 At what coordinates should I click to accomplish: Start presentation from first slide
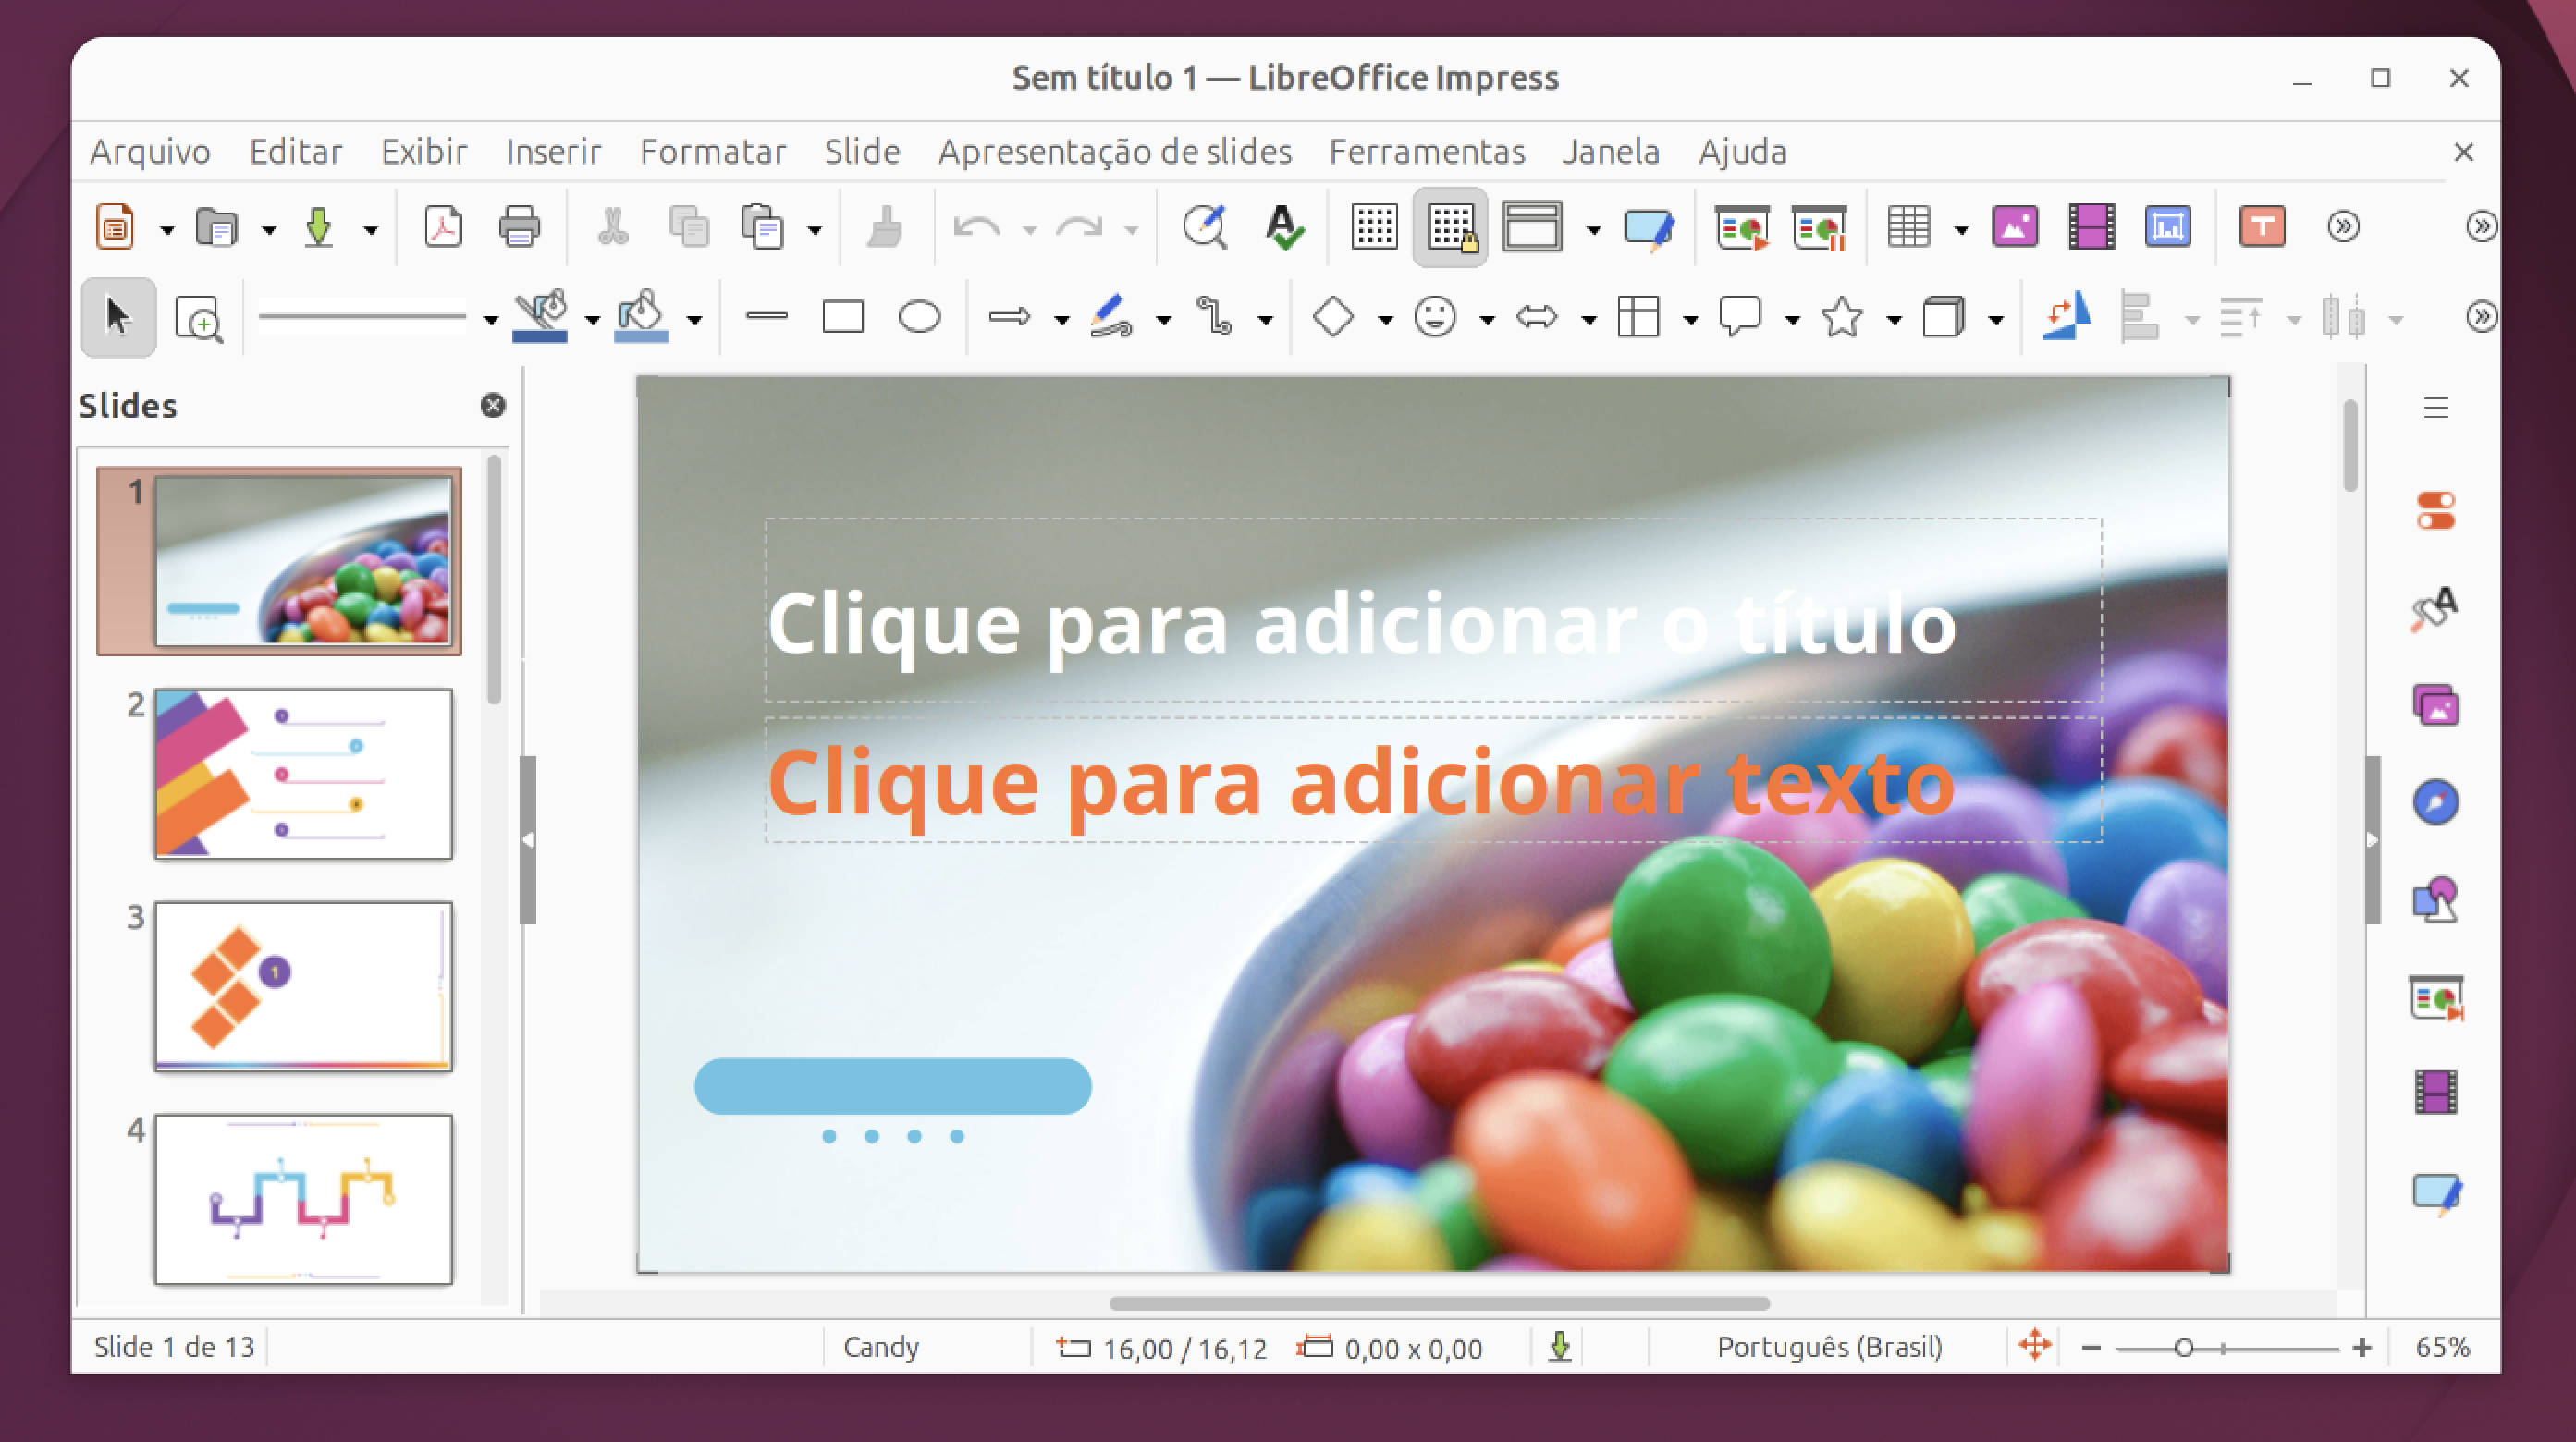(x=1742, y=227)
